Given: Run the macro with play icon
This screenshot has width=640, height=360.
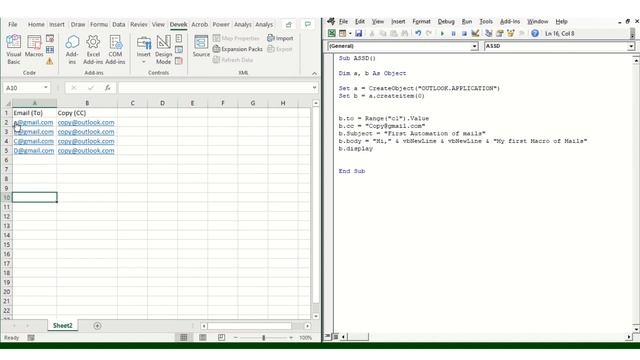Looking at the screenshot, I should pyautogui.click(x=442, y=33).
